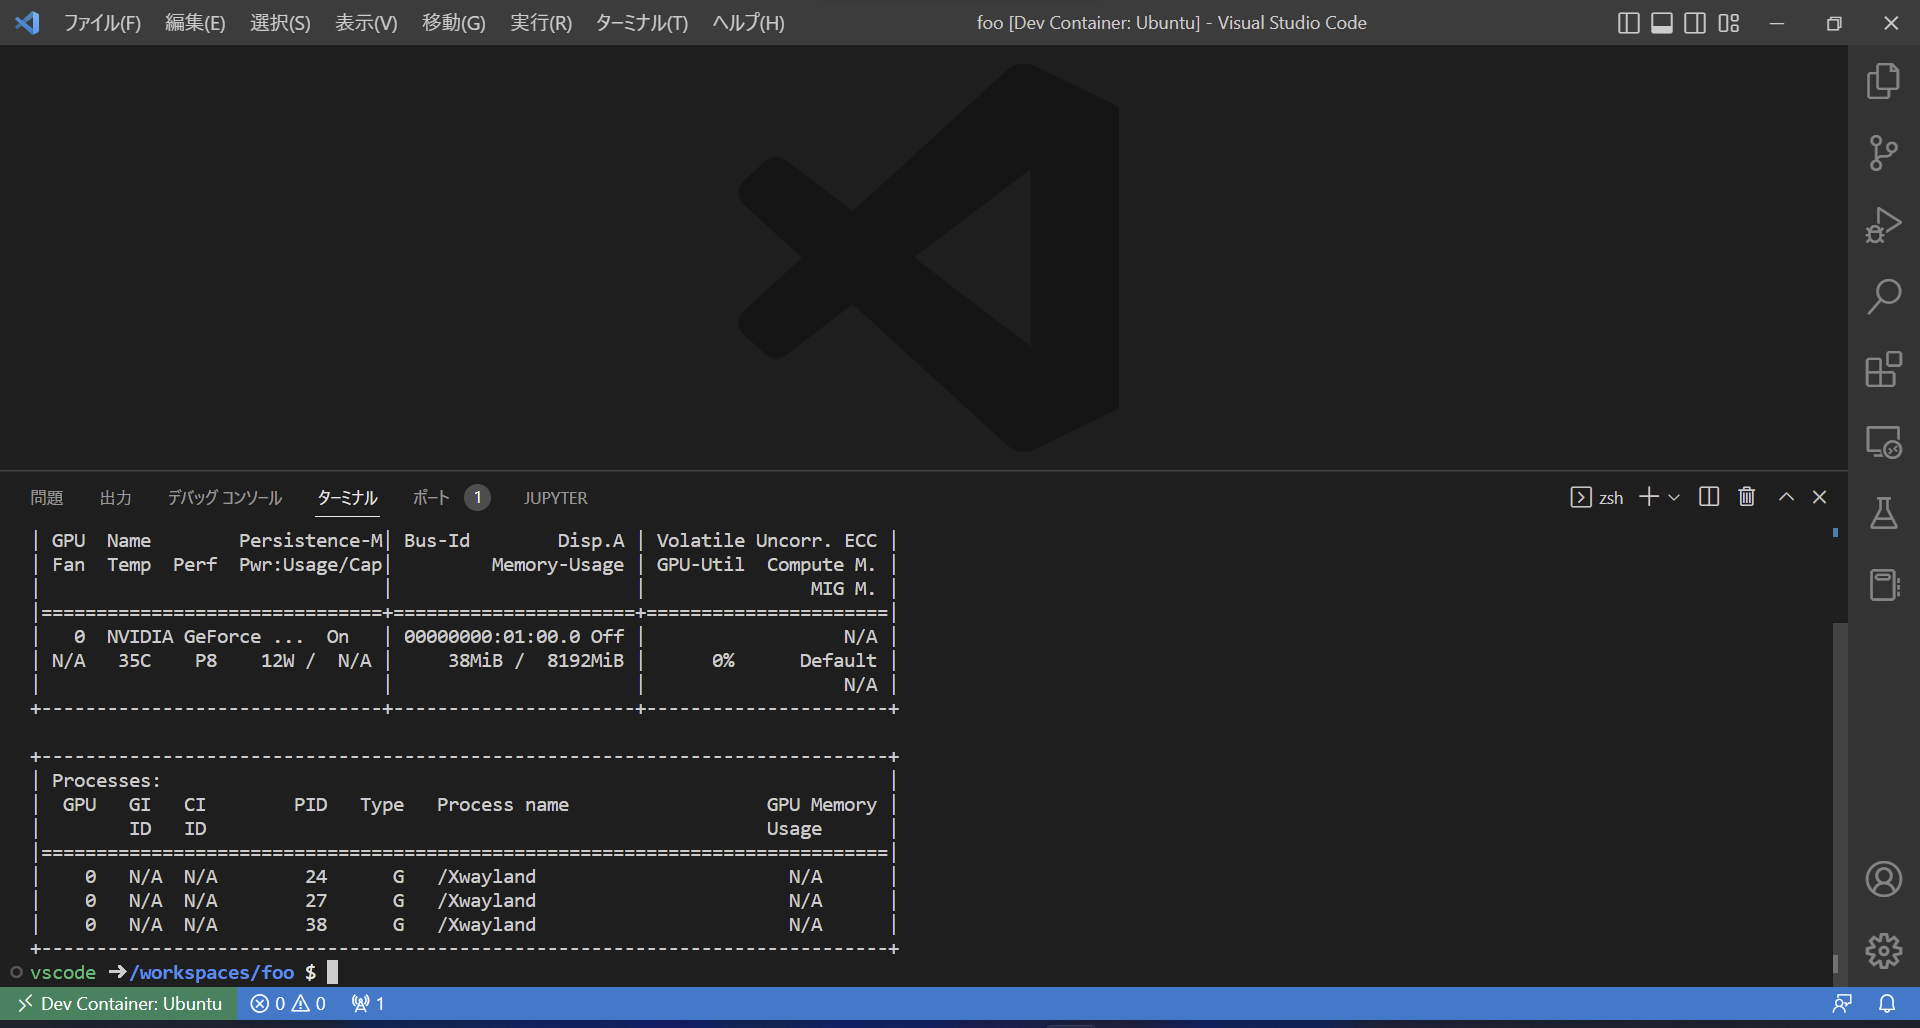
Task: Open the 選択(S) menu
Action: tap(280, 23)
